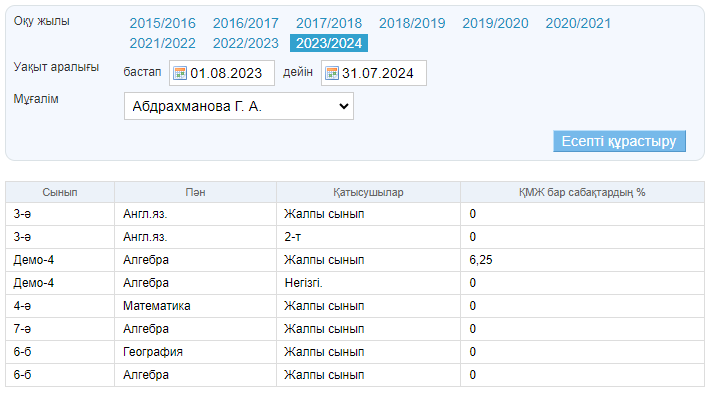Click the Пән column header
This screenshot has width=709, height=403.
pyautogui.click(x=195, y=191)
